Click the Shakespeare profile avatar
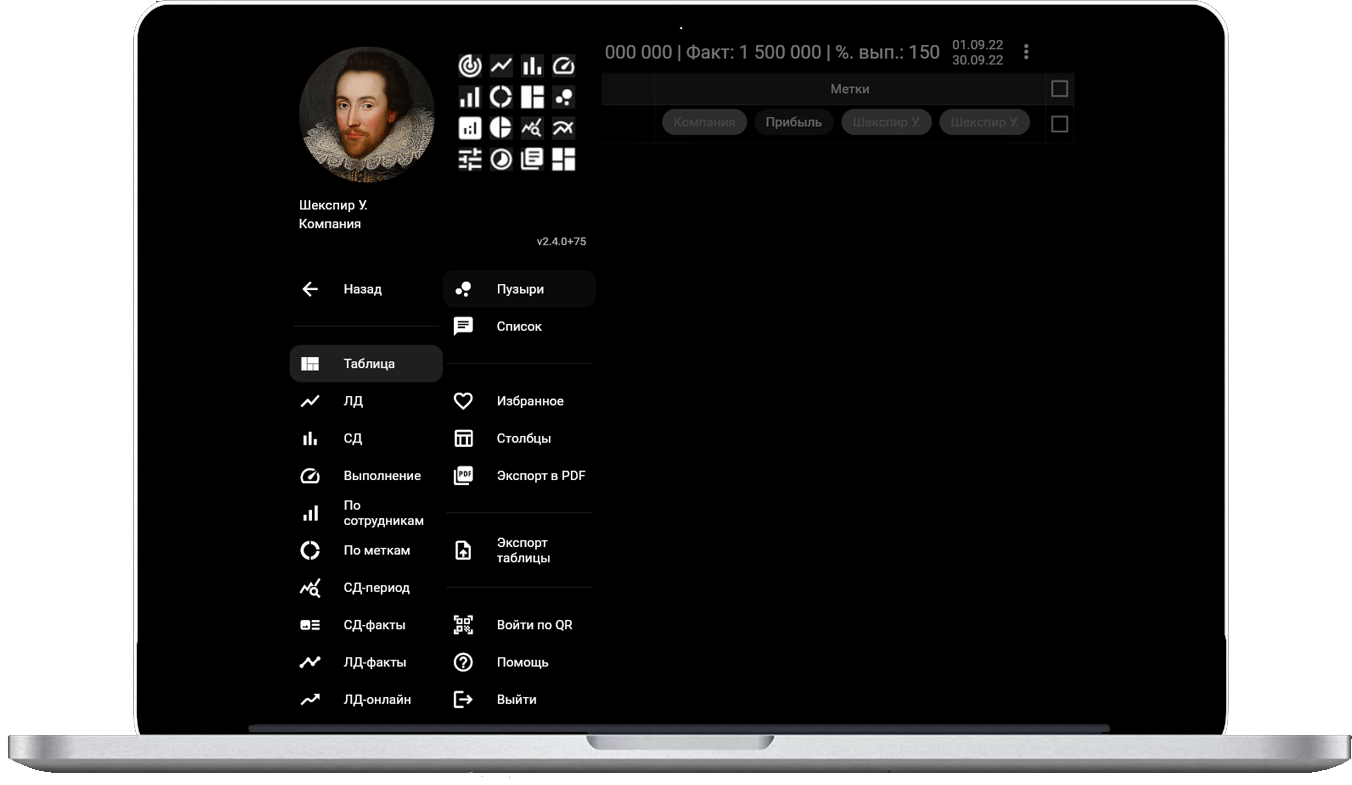Image resolution: width=1352 pixels, height=785 pixels. point(366,114)
